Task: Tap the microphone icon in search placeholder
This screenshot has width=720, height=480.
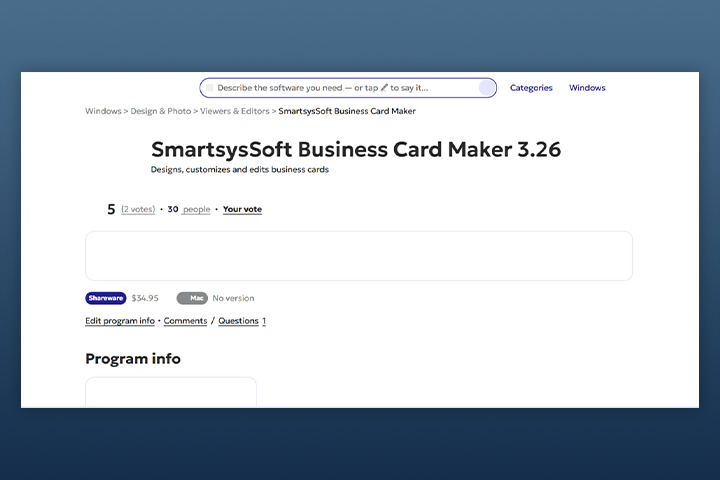Action: pyautogui.click(x=384, y=88)
